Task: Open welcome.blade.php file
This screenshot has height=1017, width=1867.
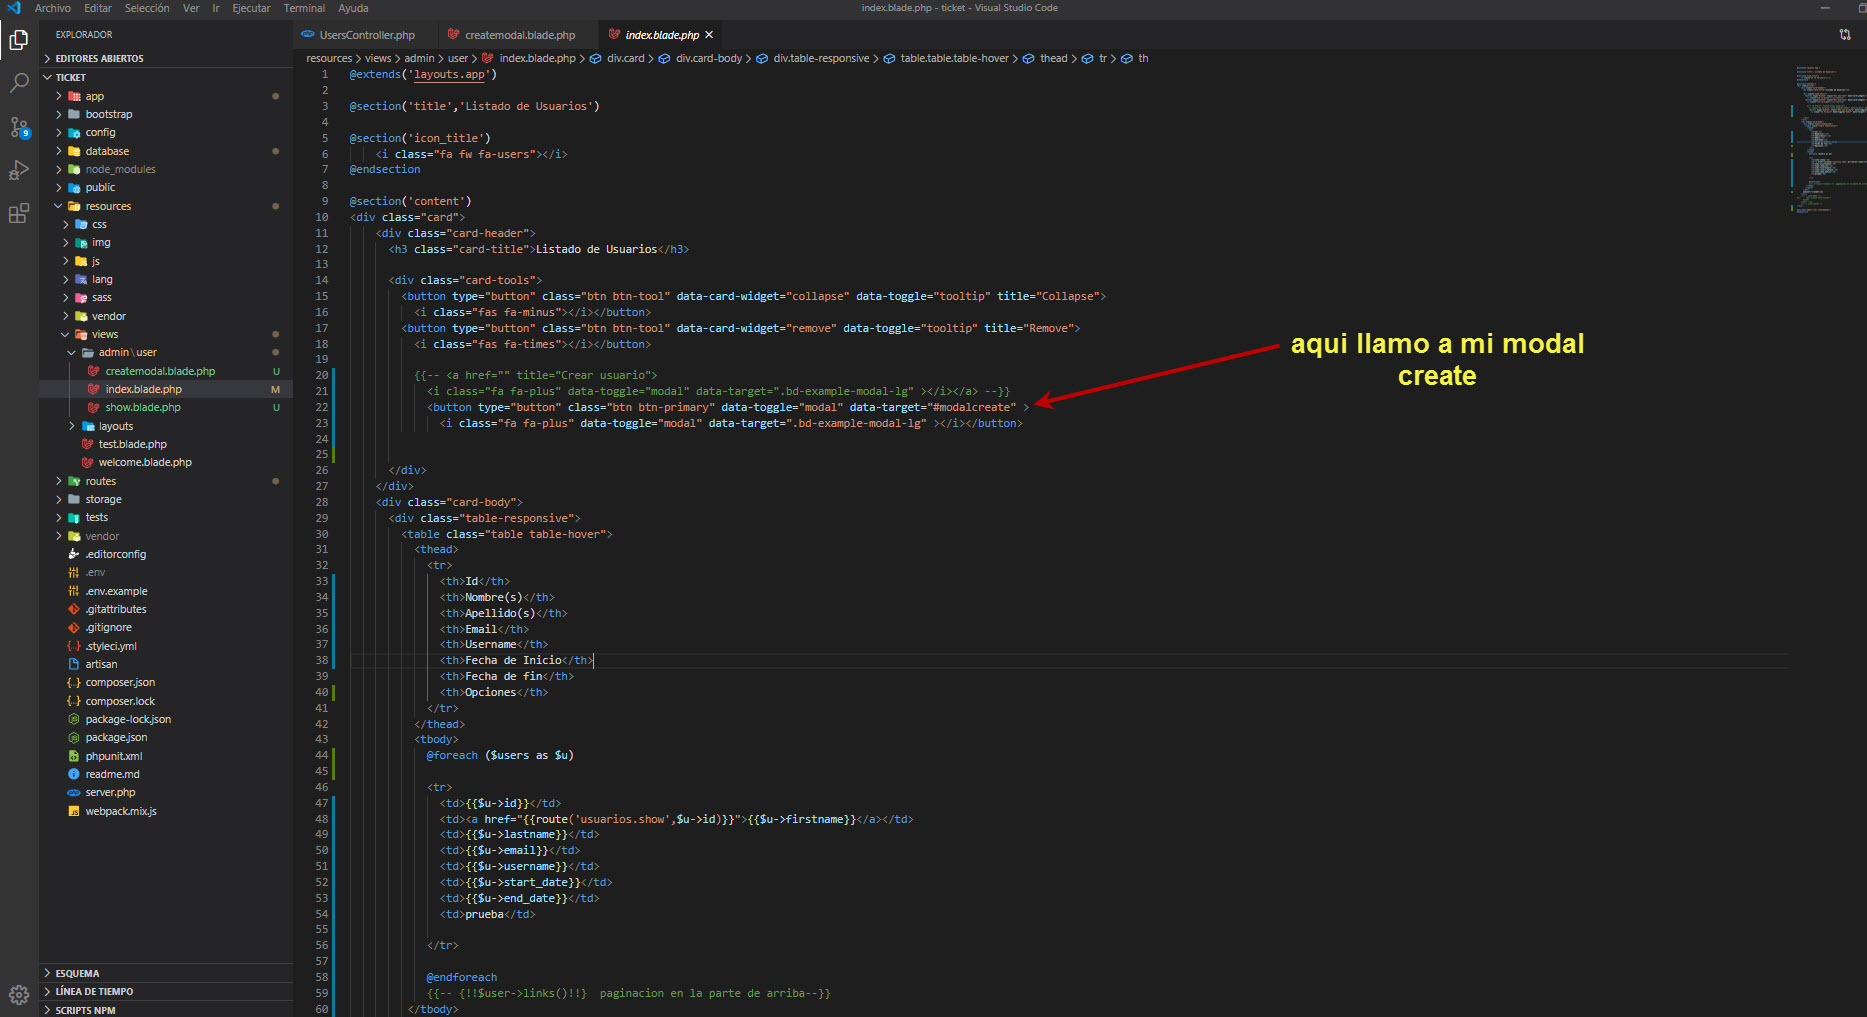Action: 166,462
